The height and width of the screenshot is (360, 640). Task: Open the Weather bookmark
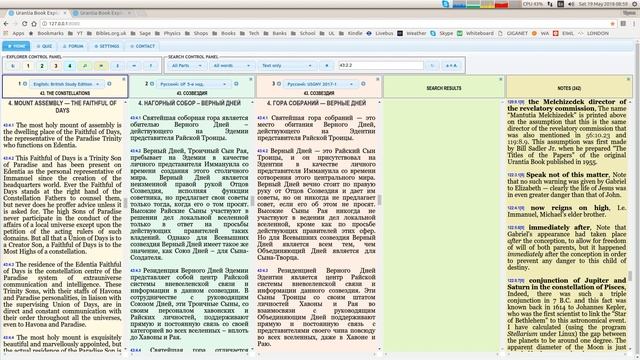pyautogui.click(x=412, y=33)
